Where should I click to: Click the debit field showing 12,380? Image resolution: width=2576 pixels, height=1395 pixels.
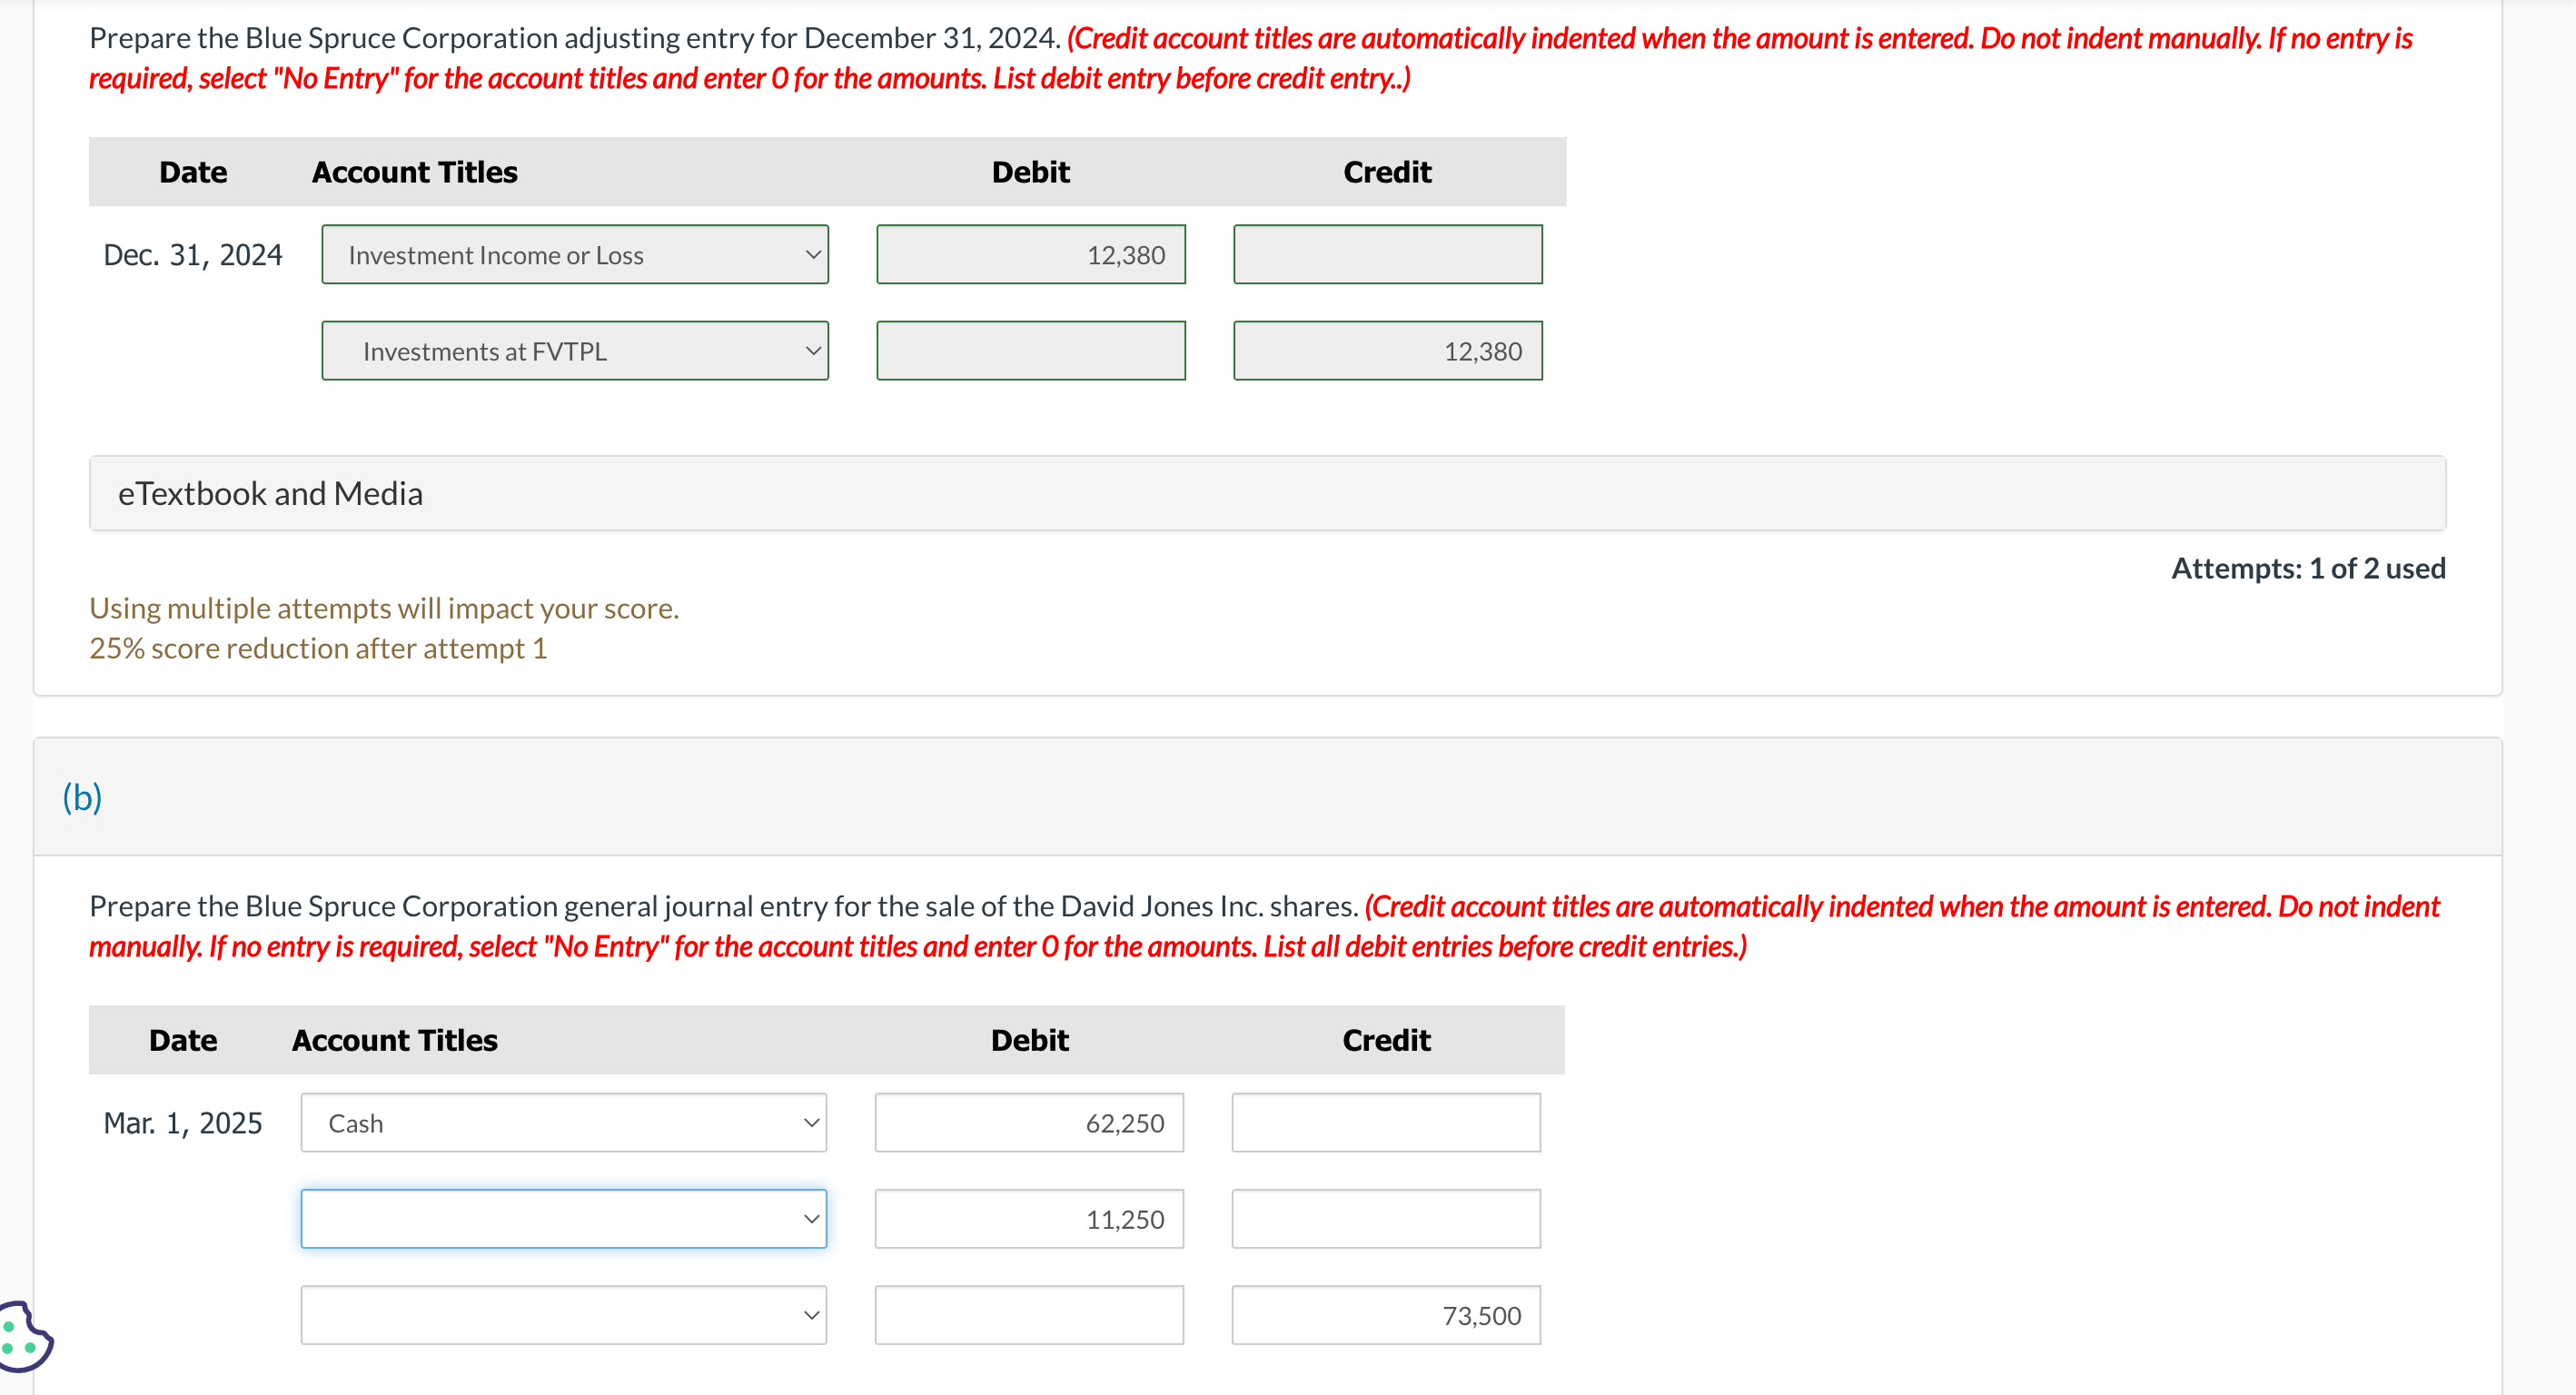(x=1030, y=255)
